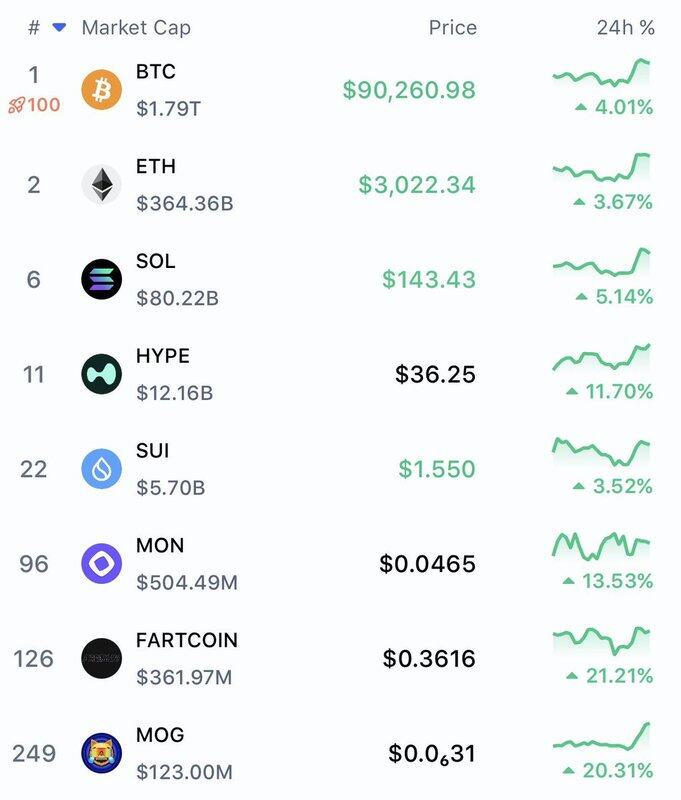Click the SOL 5.14% change value
This screenshot has width=681, height=800.
click(x=617, y=297)
